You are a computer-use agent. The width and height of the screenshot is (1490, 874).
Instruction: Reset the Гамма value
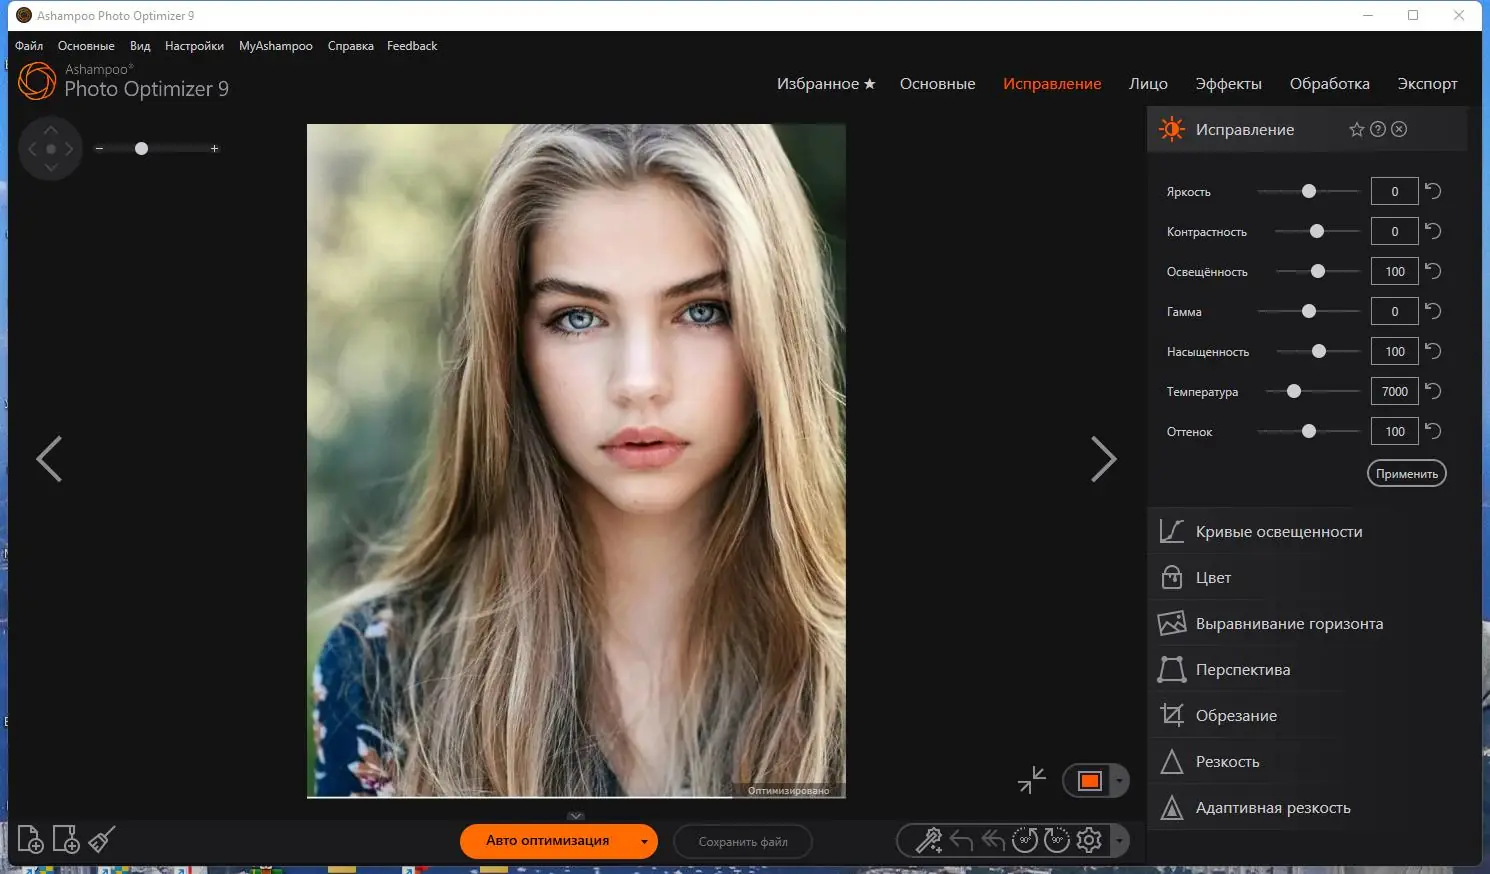(x=1433, y=311)
